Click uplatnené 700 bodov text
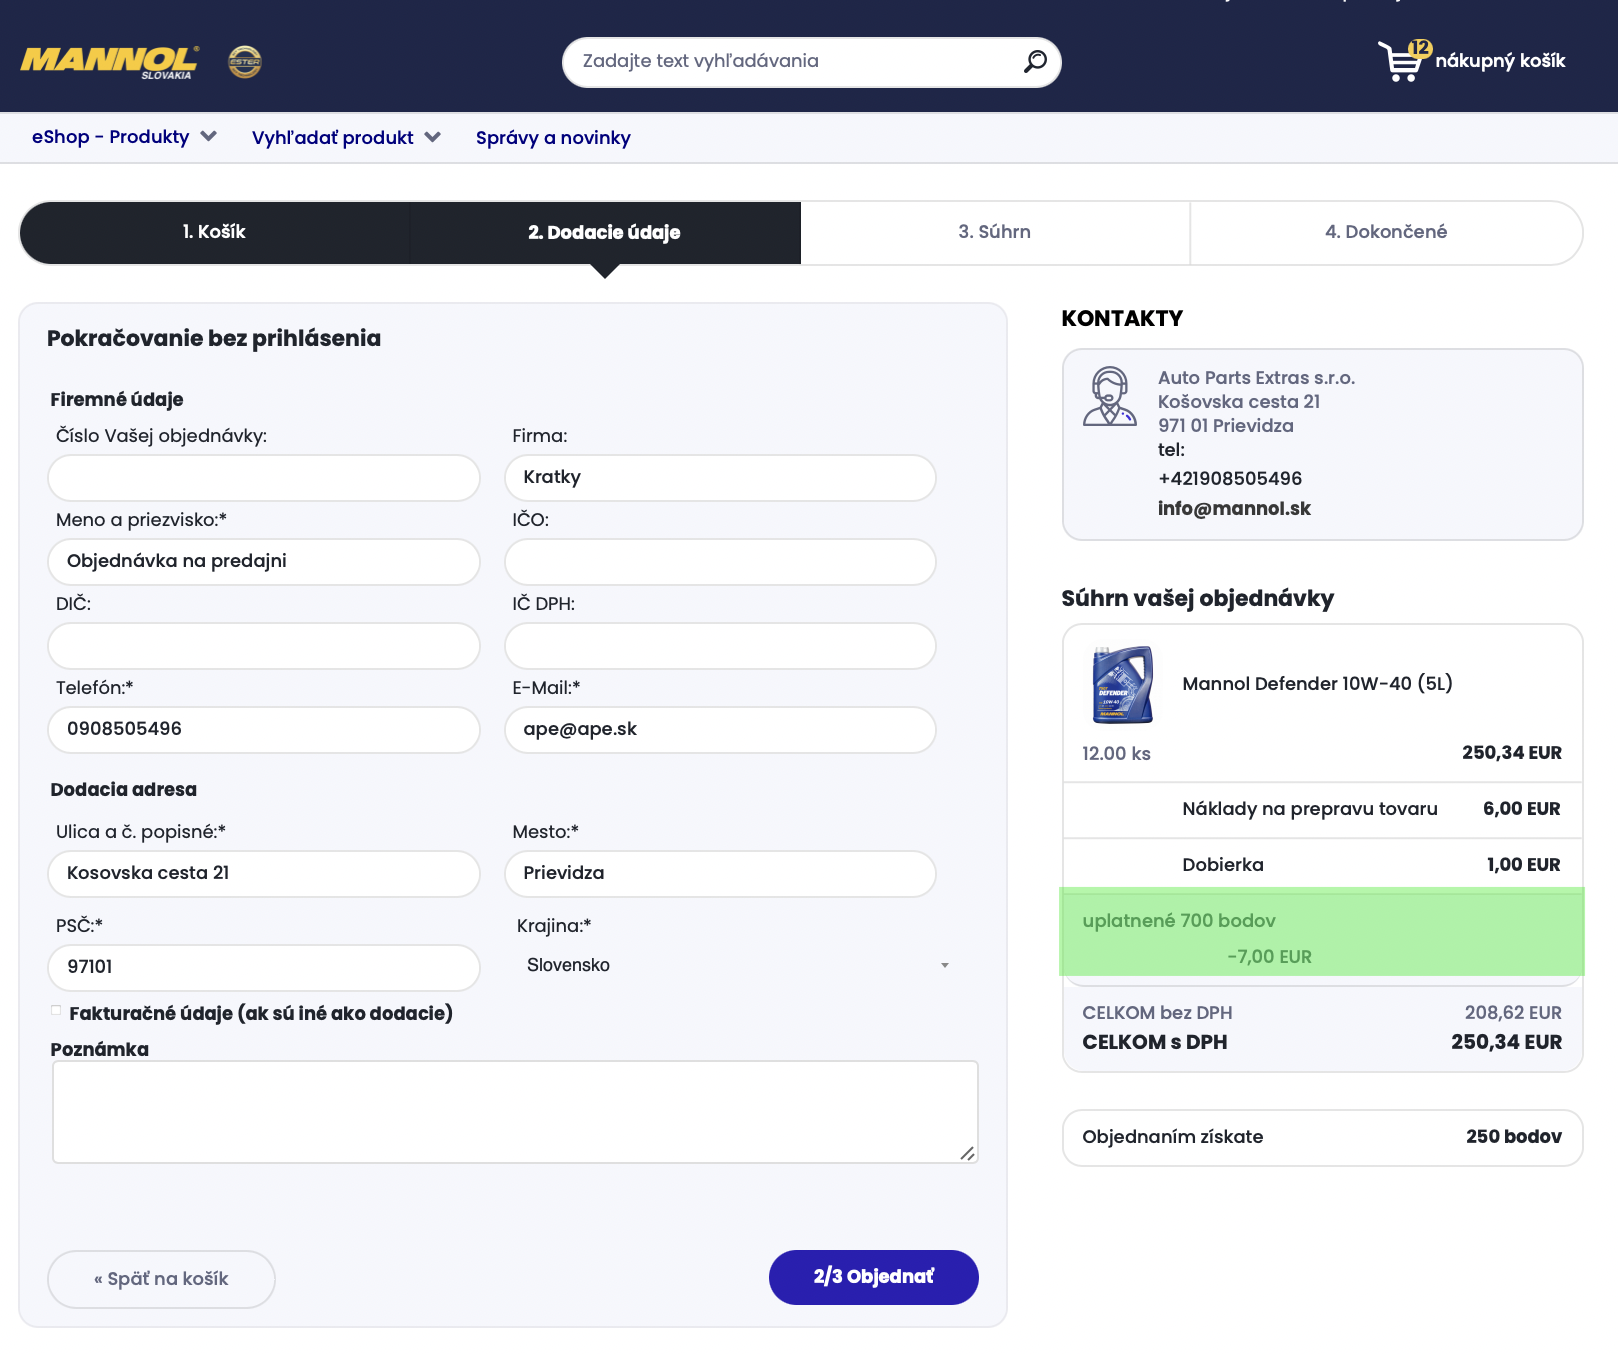Screen dimensions: 1618x1354 pos(1179,920)
